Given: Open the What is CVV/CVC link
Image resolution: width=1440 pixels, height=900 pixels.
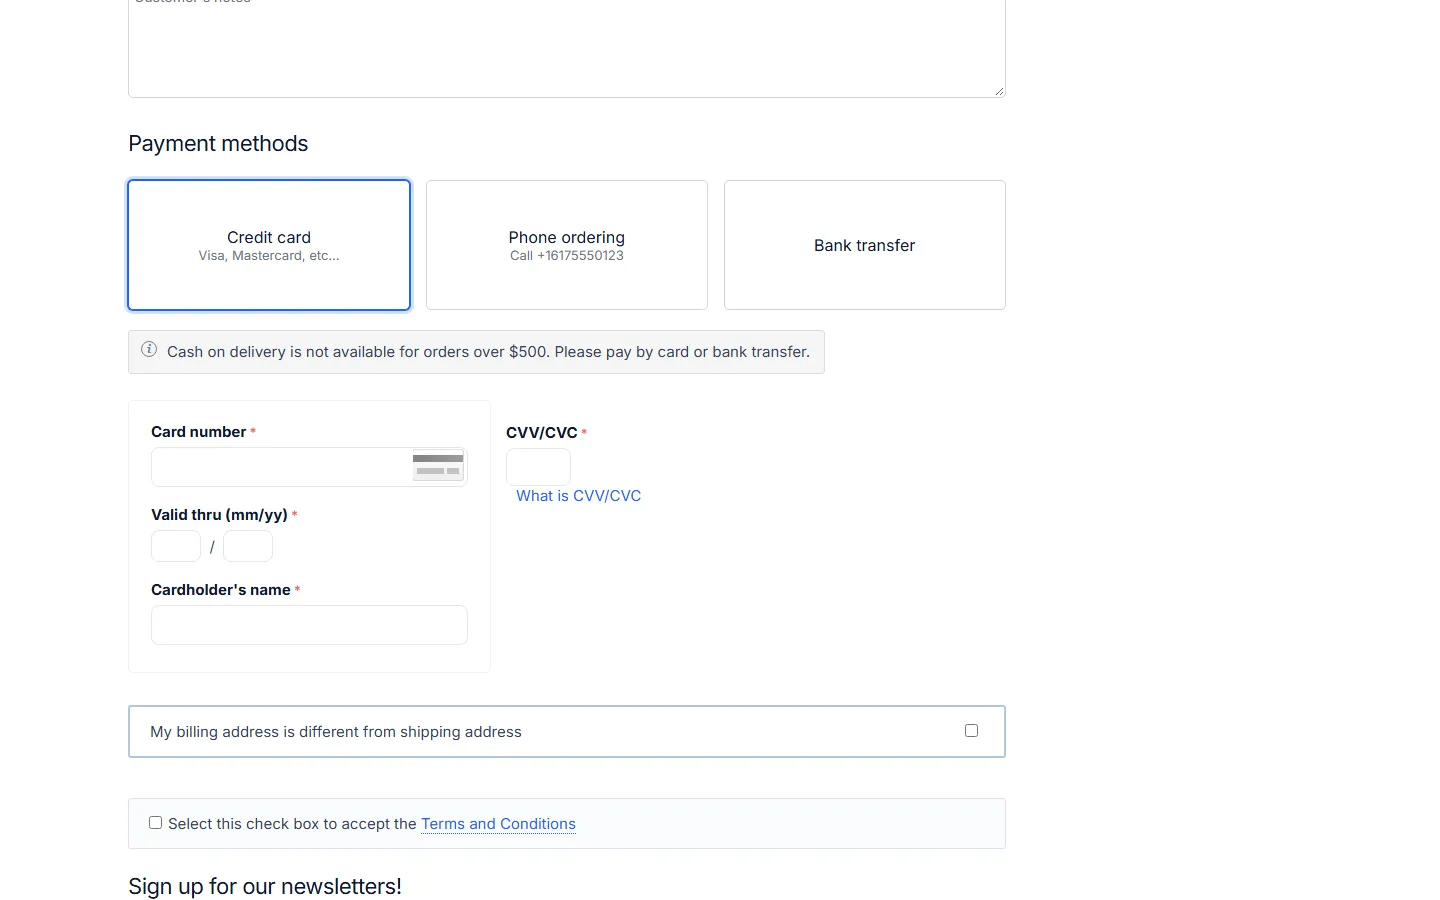Looking at the screenshot, I should click(x=578, y=496).
